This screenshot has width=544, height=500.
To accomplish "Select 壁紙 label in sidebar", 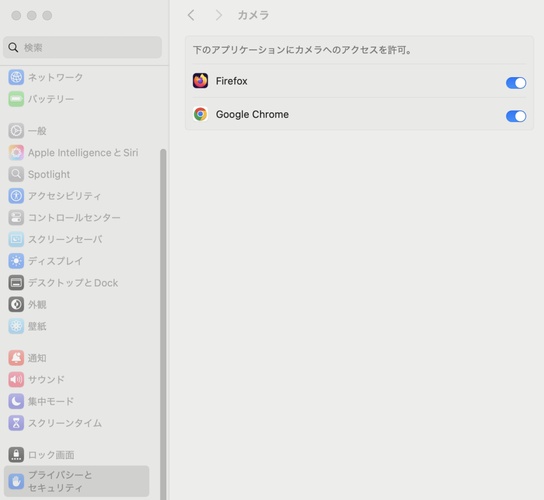I will [x=37, y=326].
